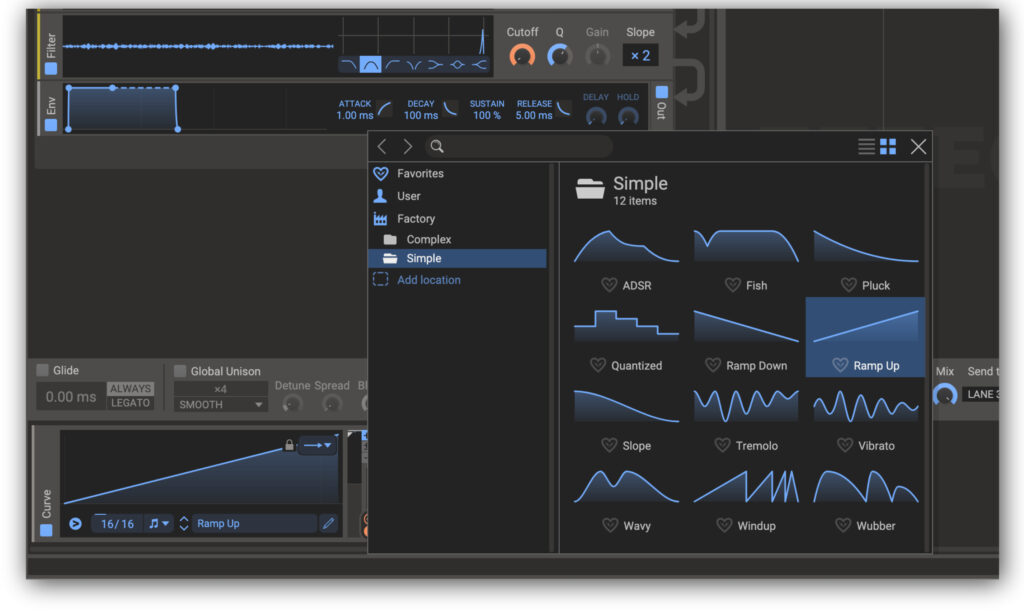
Task: Click the Slope ×2 value box
Action: pyautogui.click(x=640, y=56)
